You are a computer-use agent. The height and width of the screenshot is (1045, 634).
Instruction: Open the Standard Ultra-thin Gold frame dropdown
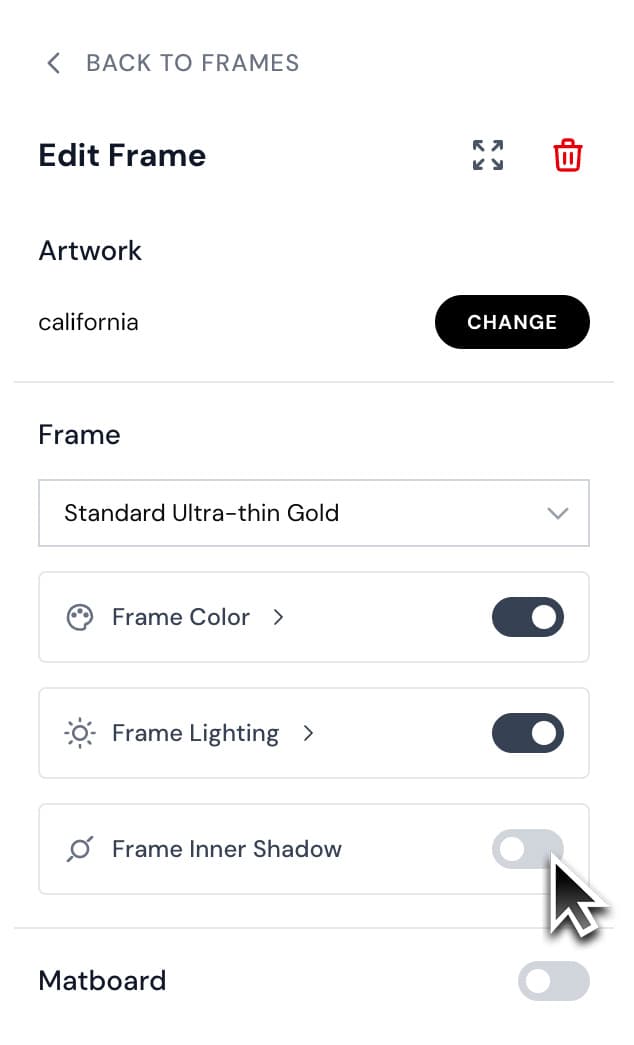pos(314,513)
